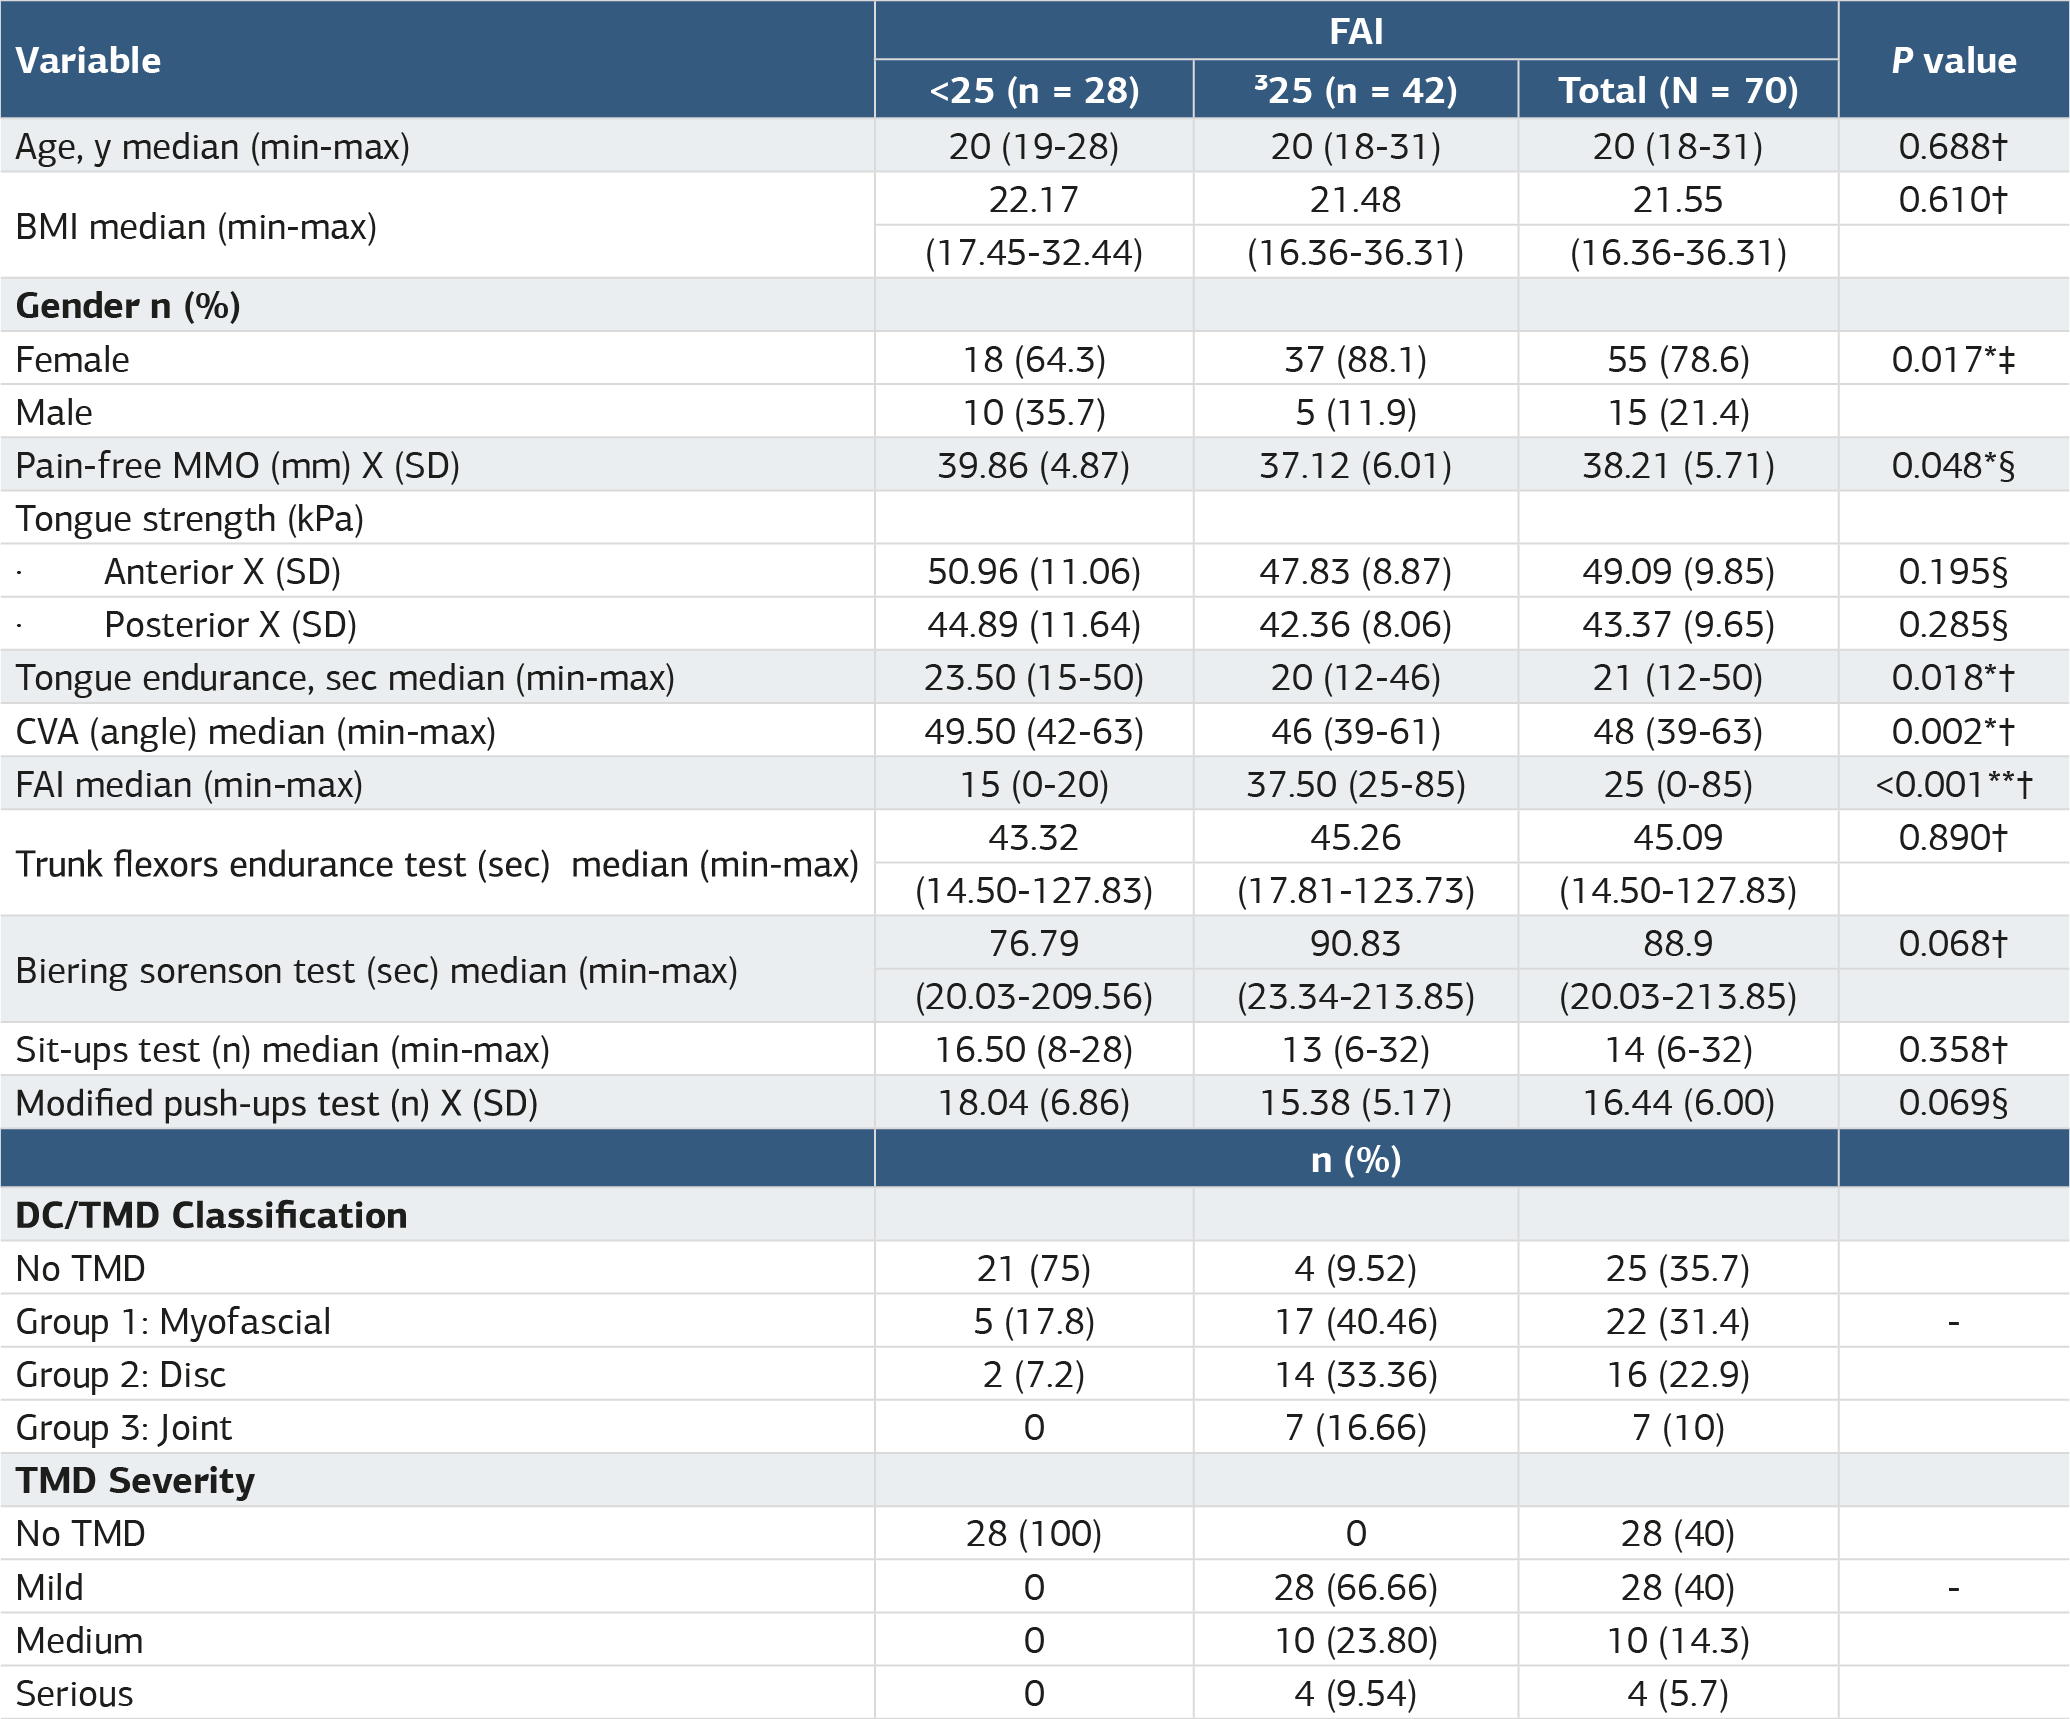Click the '0.048*§' P value cell
Screen dimensions: 2070x1719
coord(1953,466)
